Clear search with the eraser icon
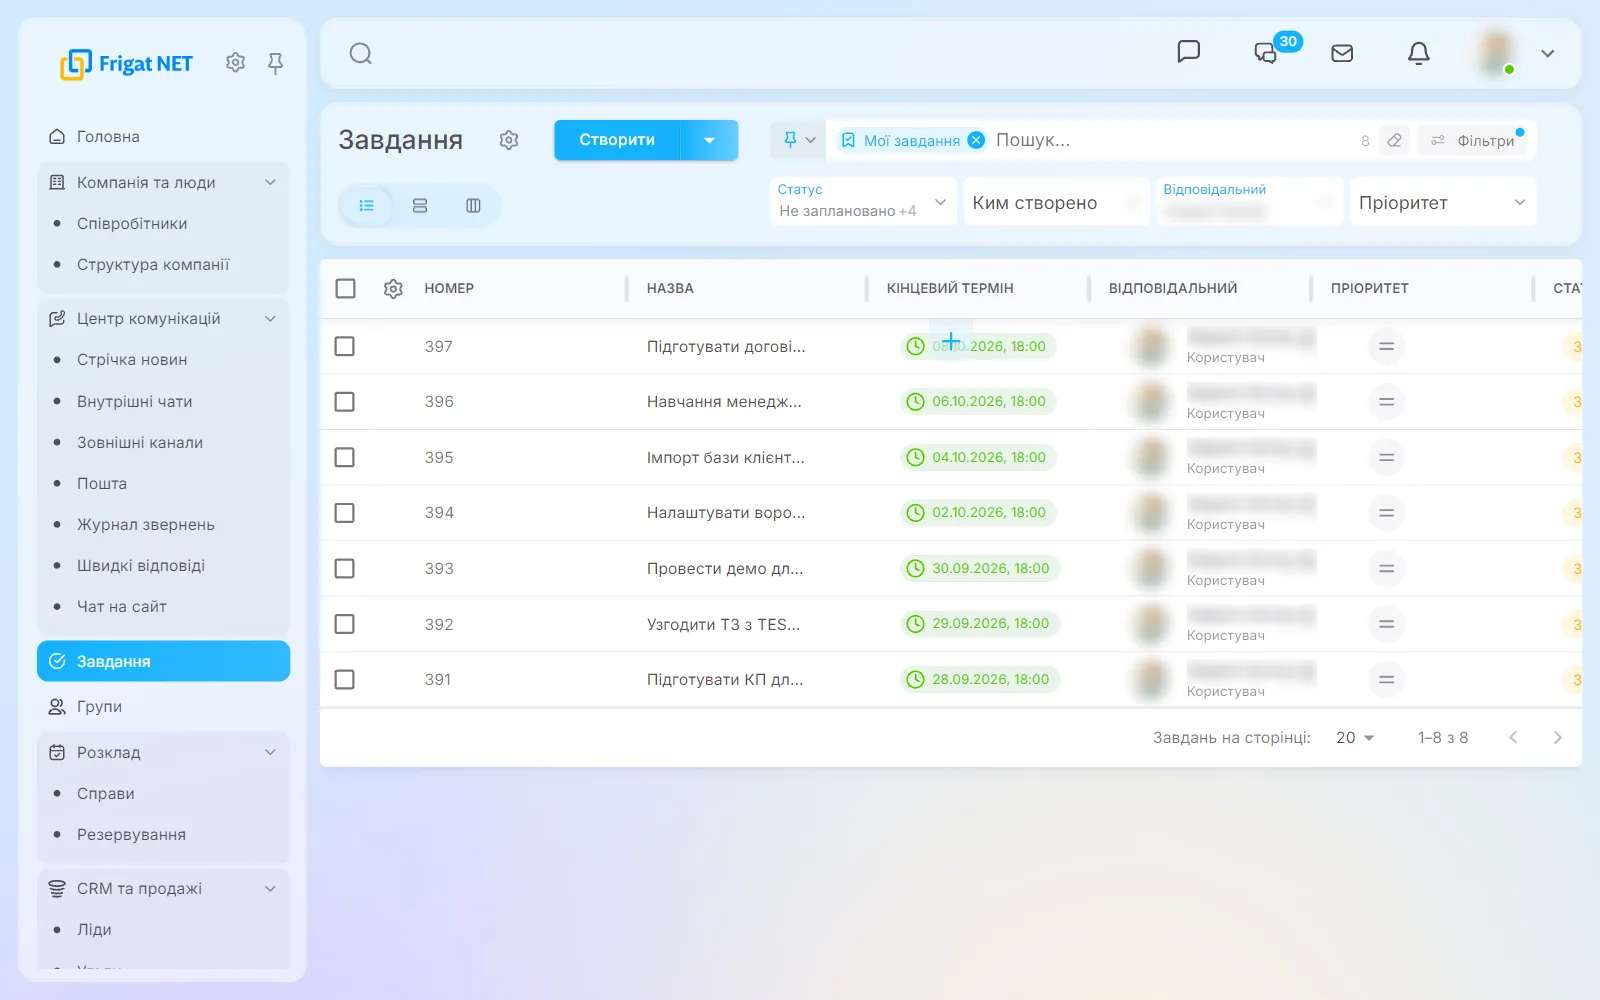The width and height of the screenshot is (1600, 1000). [x=1394, y=140]
